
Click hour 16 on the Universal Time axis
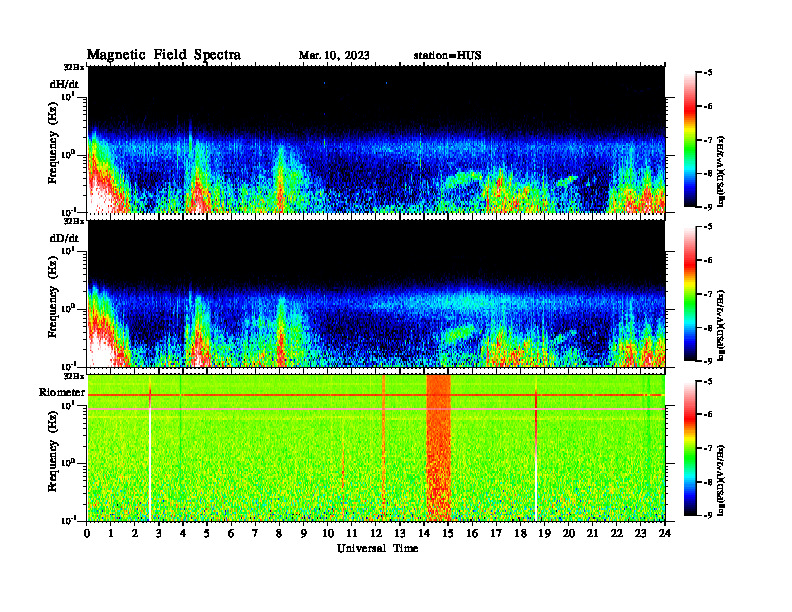pyautogui.click(x=472, y=534)
